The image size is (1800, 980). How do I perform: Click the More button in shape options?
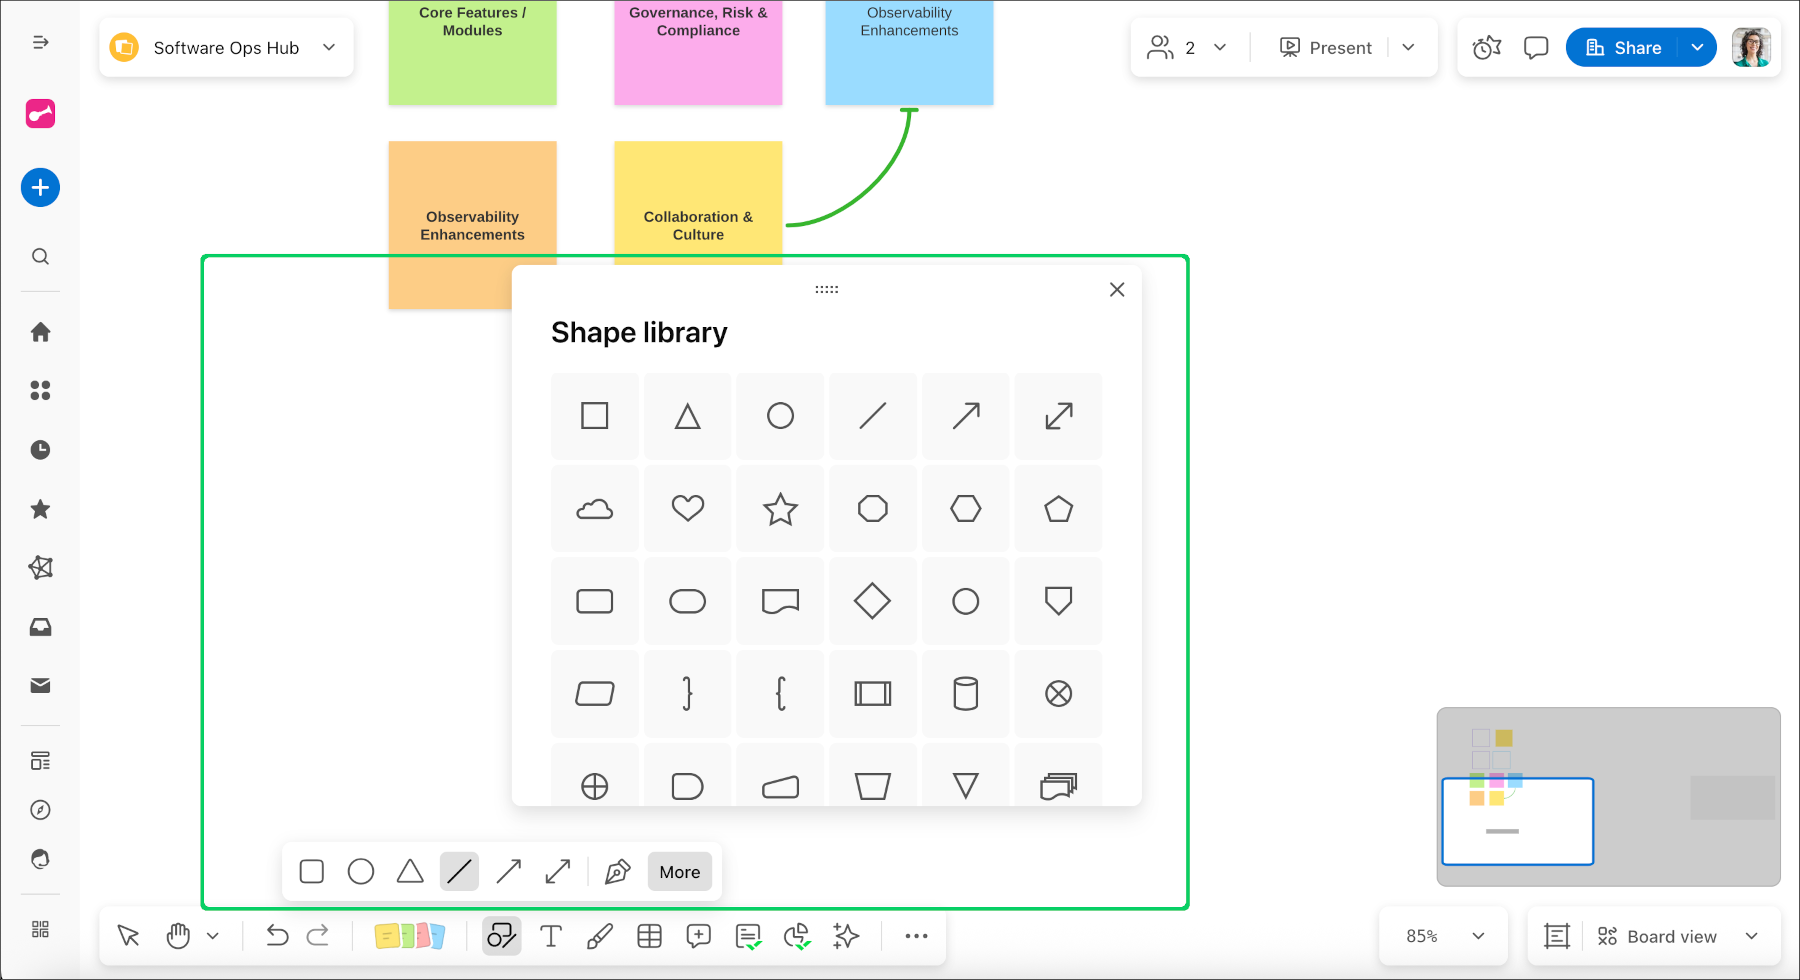[x=679, y=871]
